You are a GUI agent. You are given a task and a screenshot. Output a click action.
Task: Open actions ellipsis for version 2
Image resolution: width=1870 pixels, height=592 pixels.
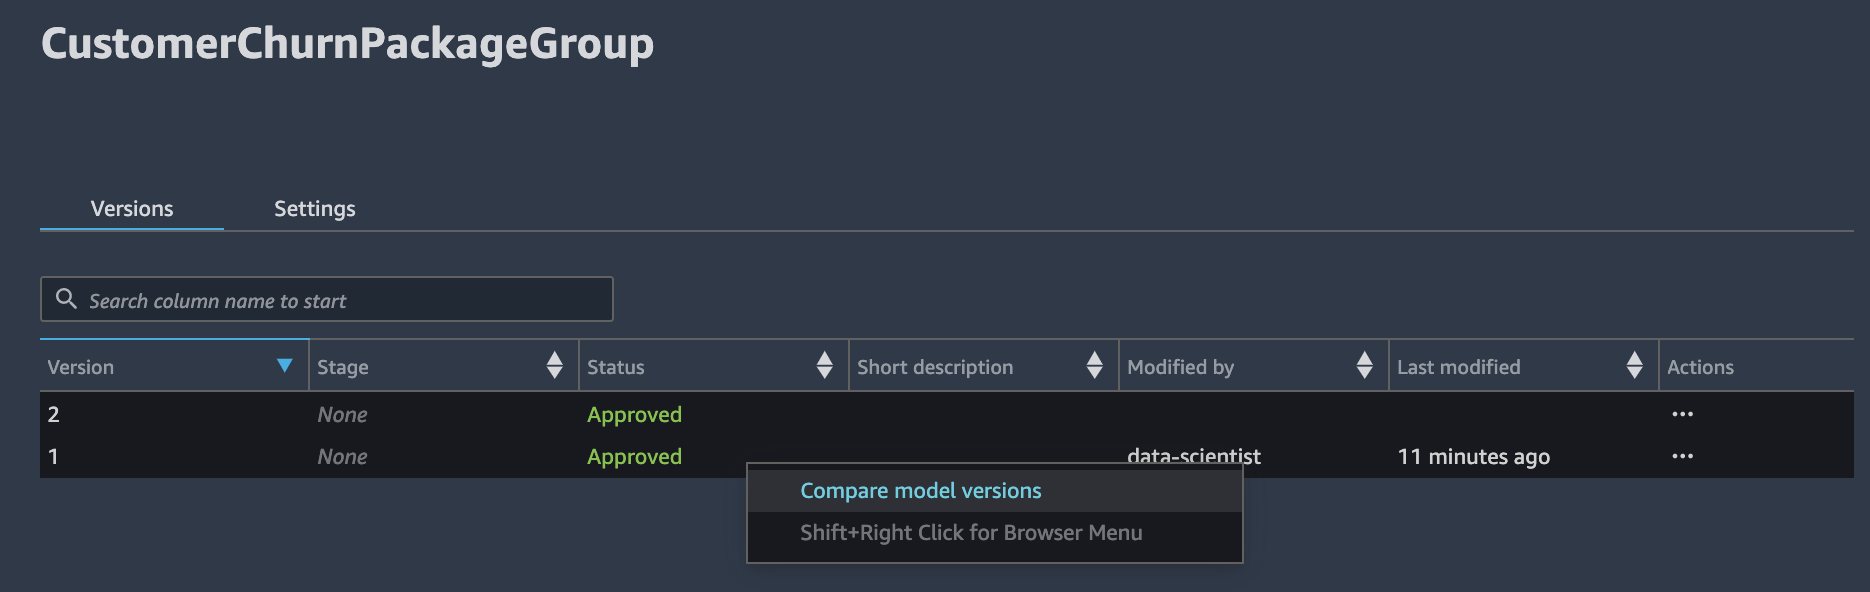click(x=1682, y=414)
